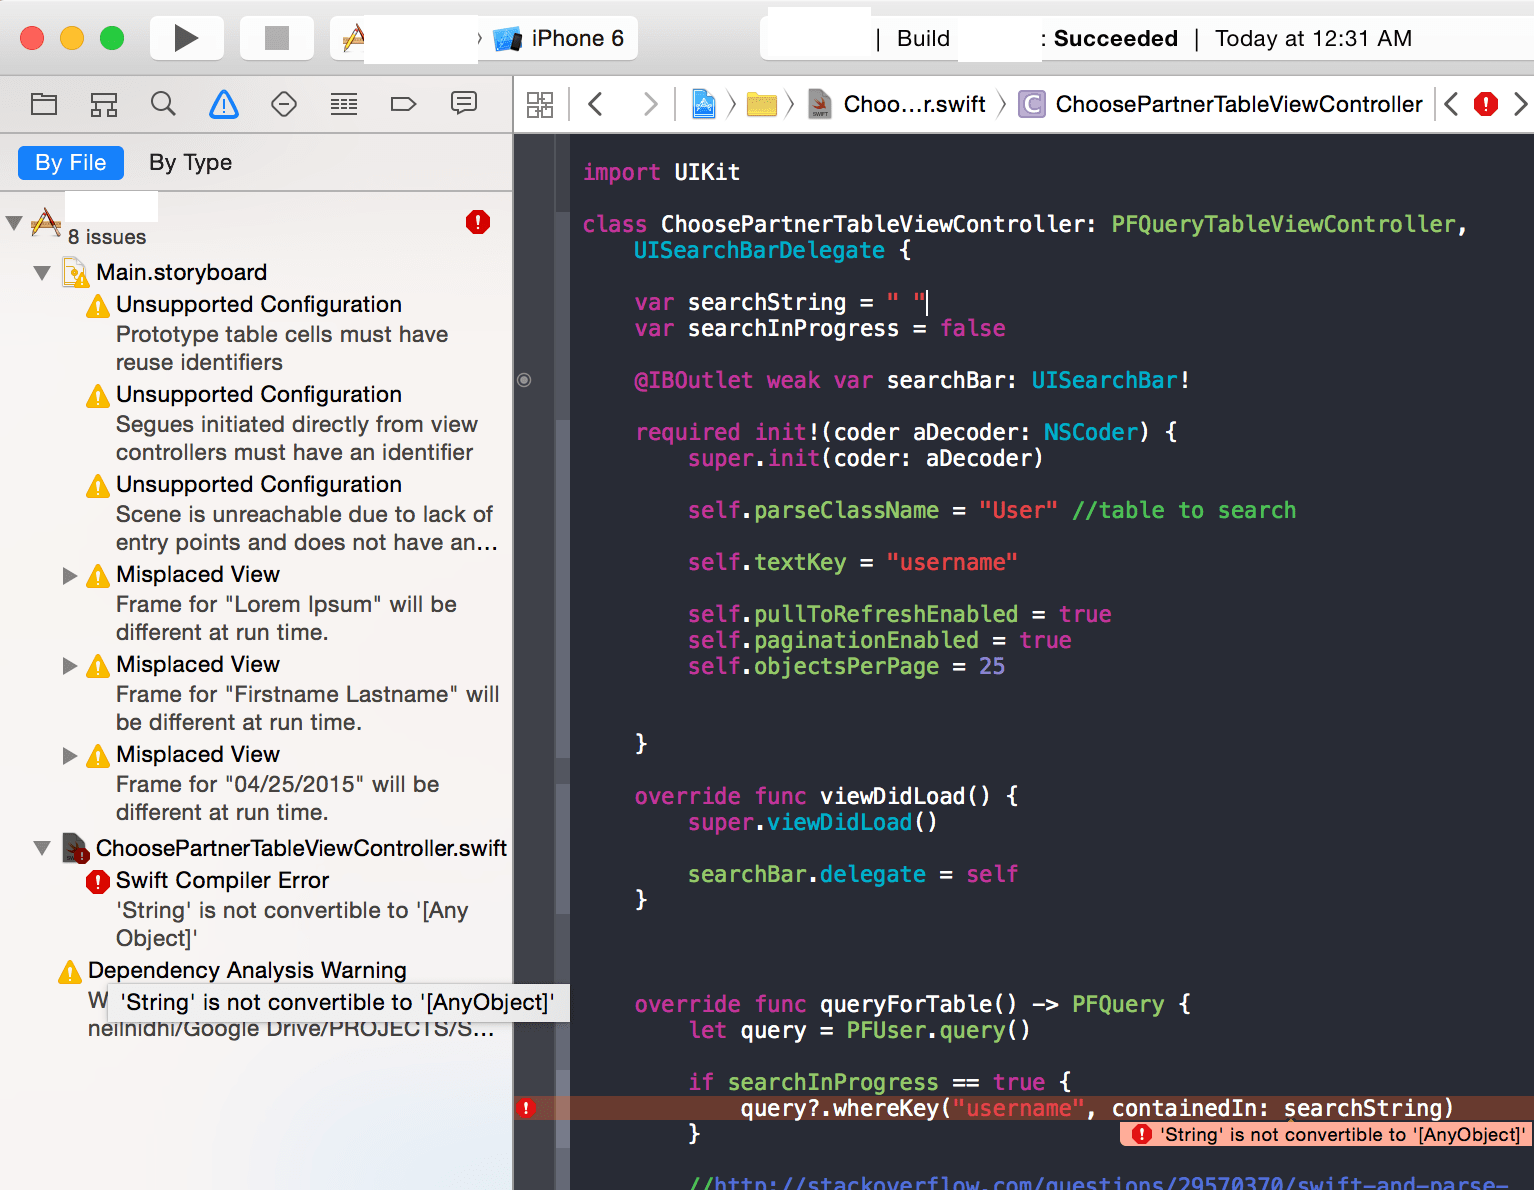Collapse ChoosePartnerTableViewController.swift issue group
The height and width of the screenshot is (1190, 1534).
(42, 848)
